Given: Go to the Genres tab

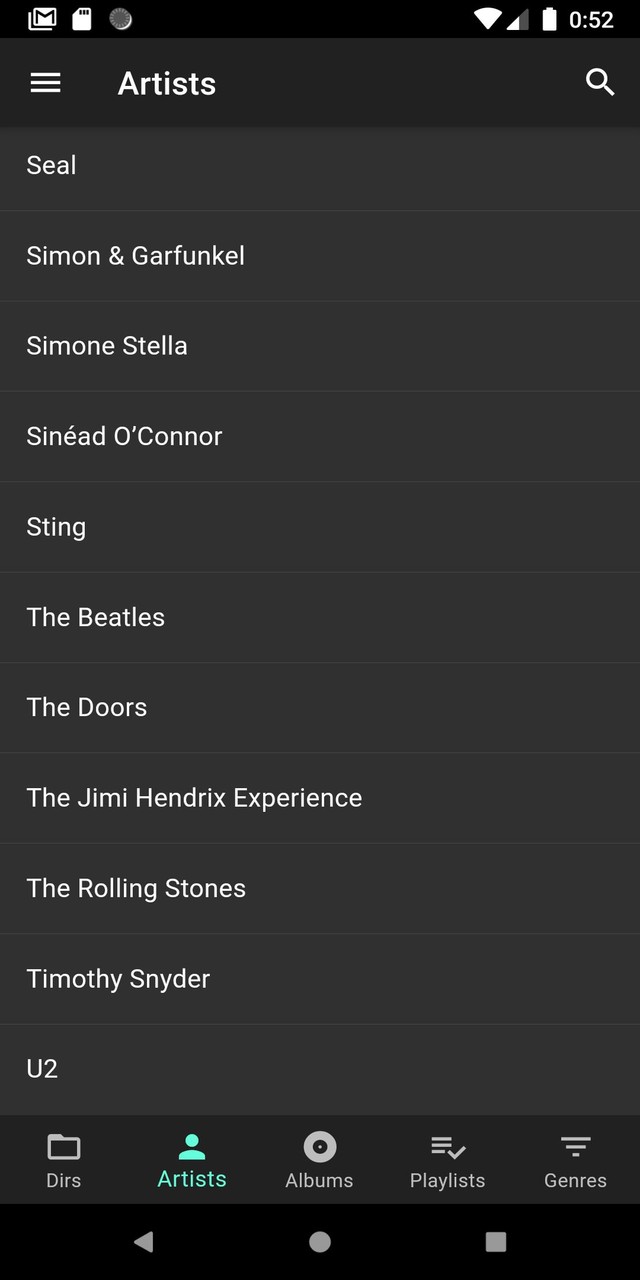Looking at the screenshot, I should pyautogui.click(x=575, y=1160).
